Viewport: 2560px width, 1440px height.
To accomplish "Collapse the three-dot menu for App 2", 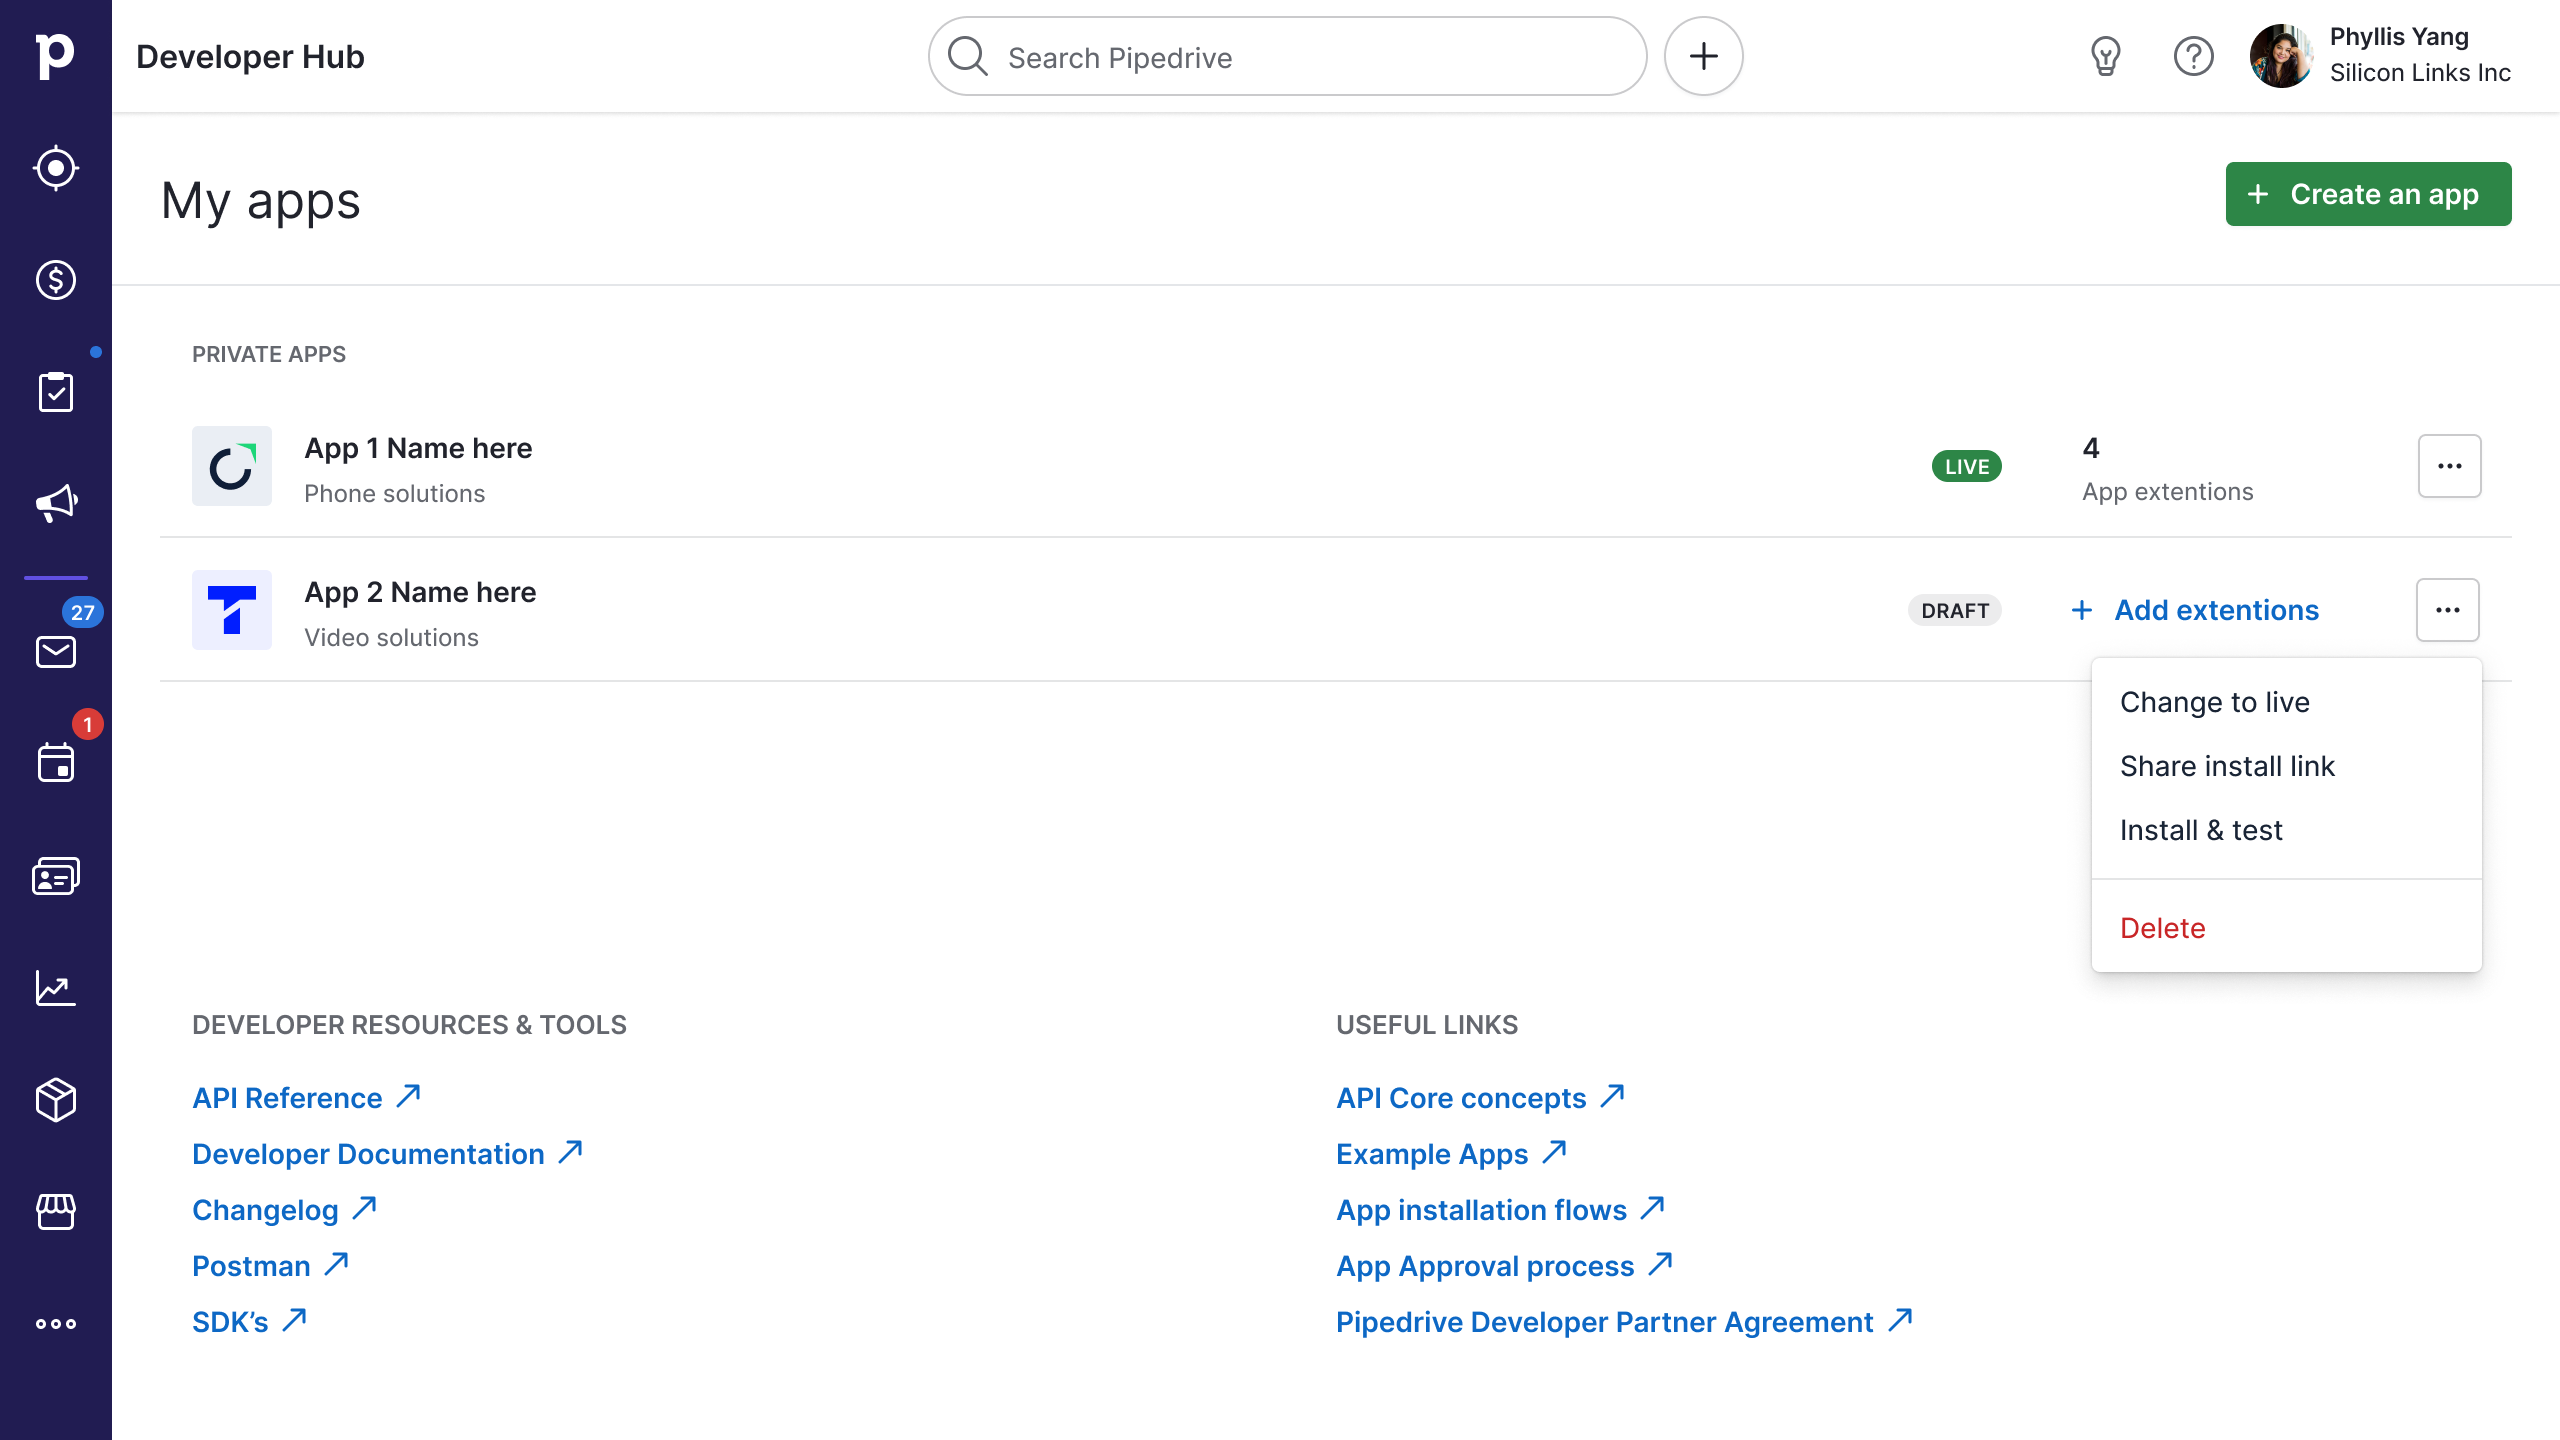I will pyautogui.click(x=2447, y=610).
